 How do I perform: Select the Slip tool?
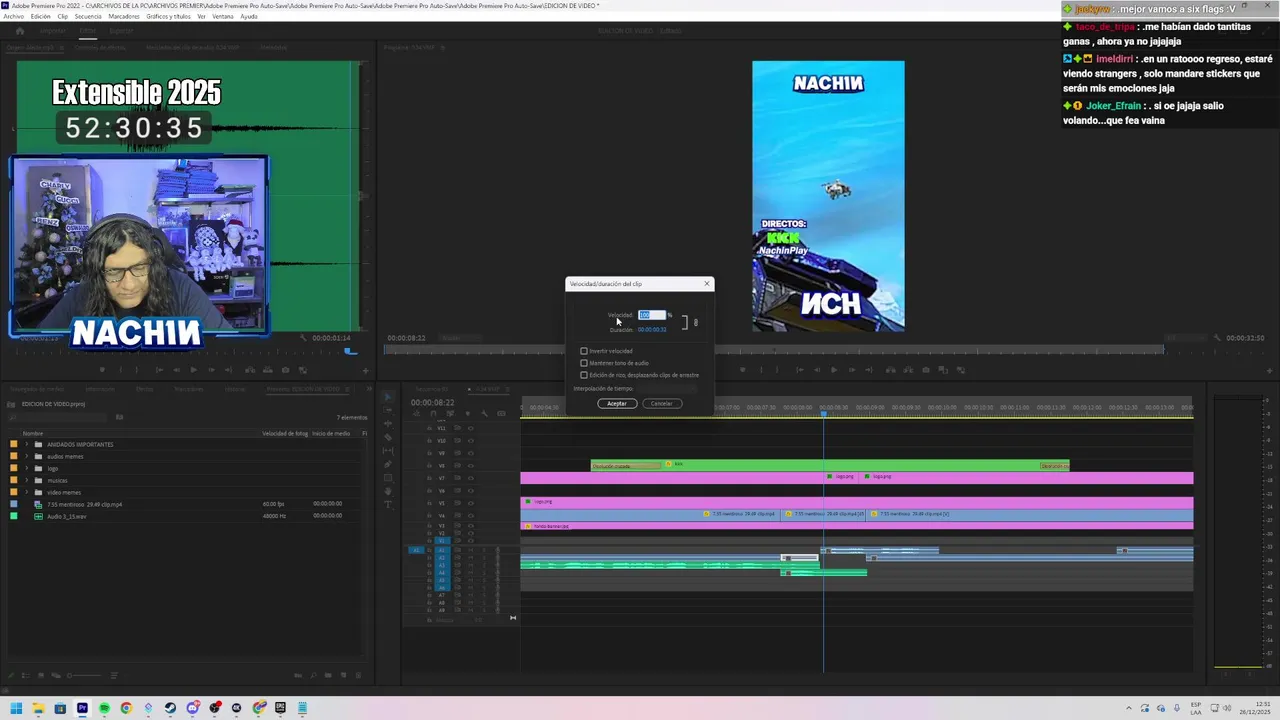point(388,451)
